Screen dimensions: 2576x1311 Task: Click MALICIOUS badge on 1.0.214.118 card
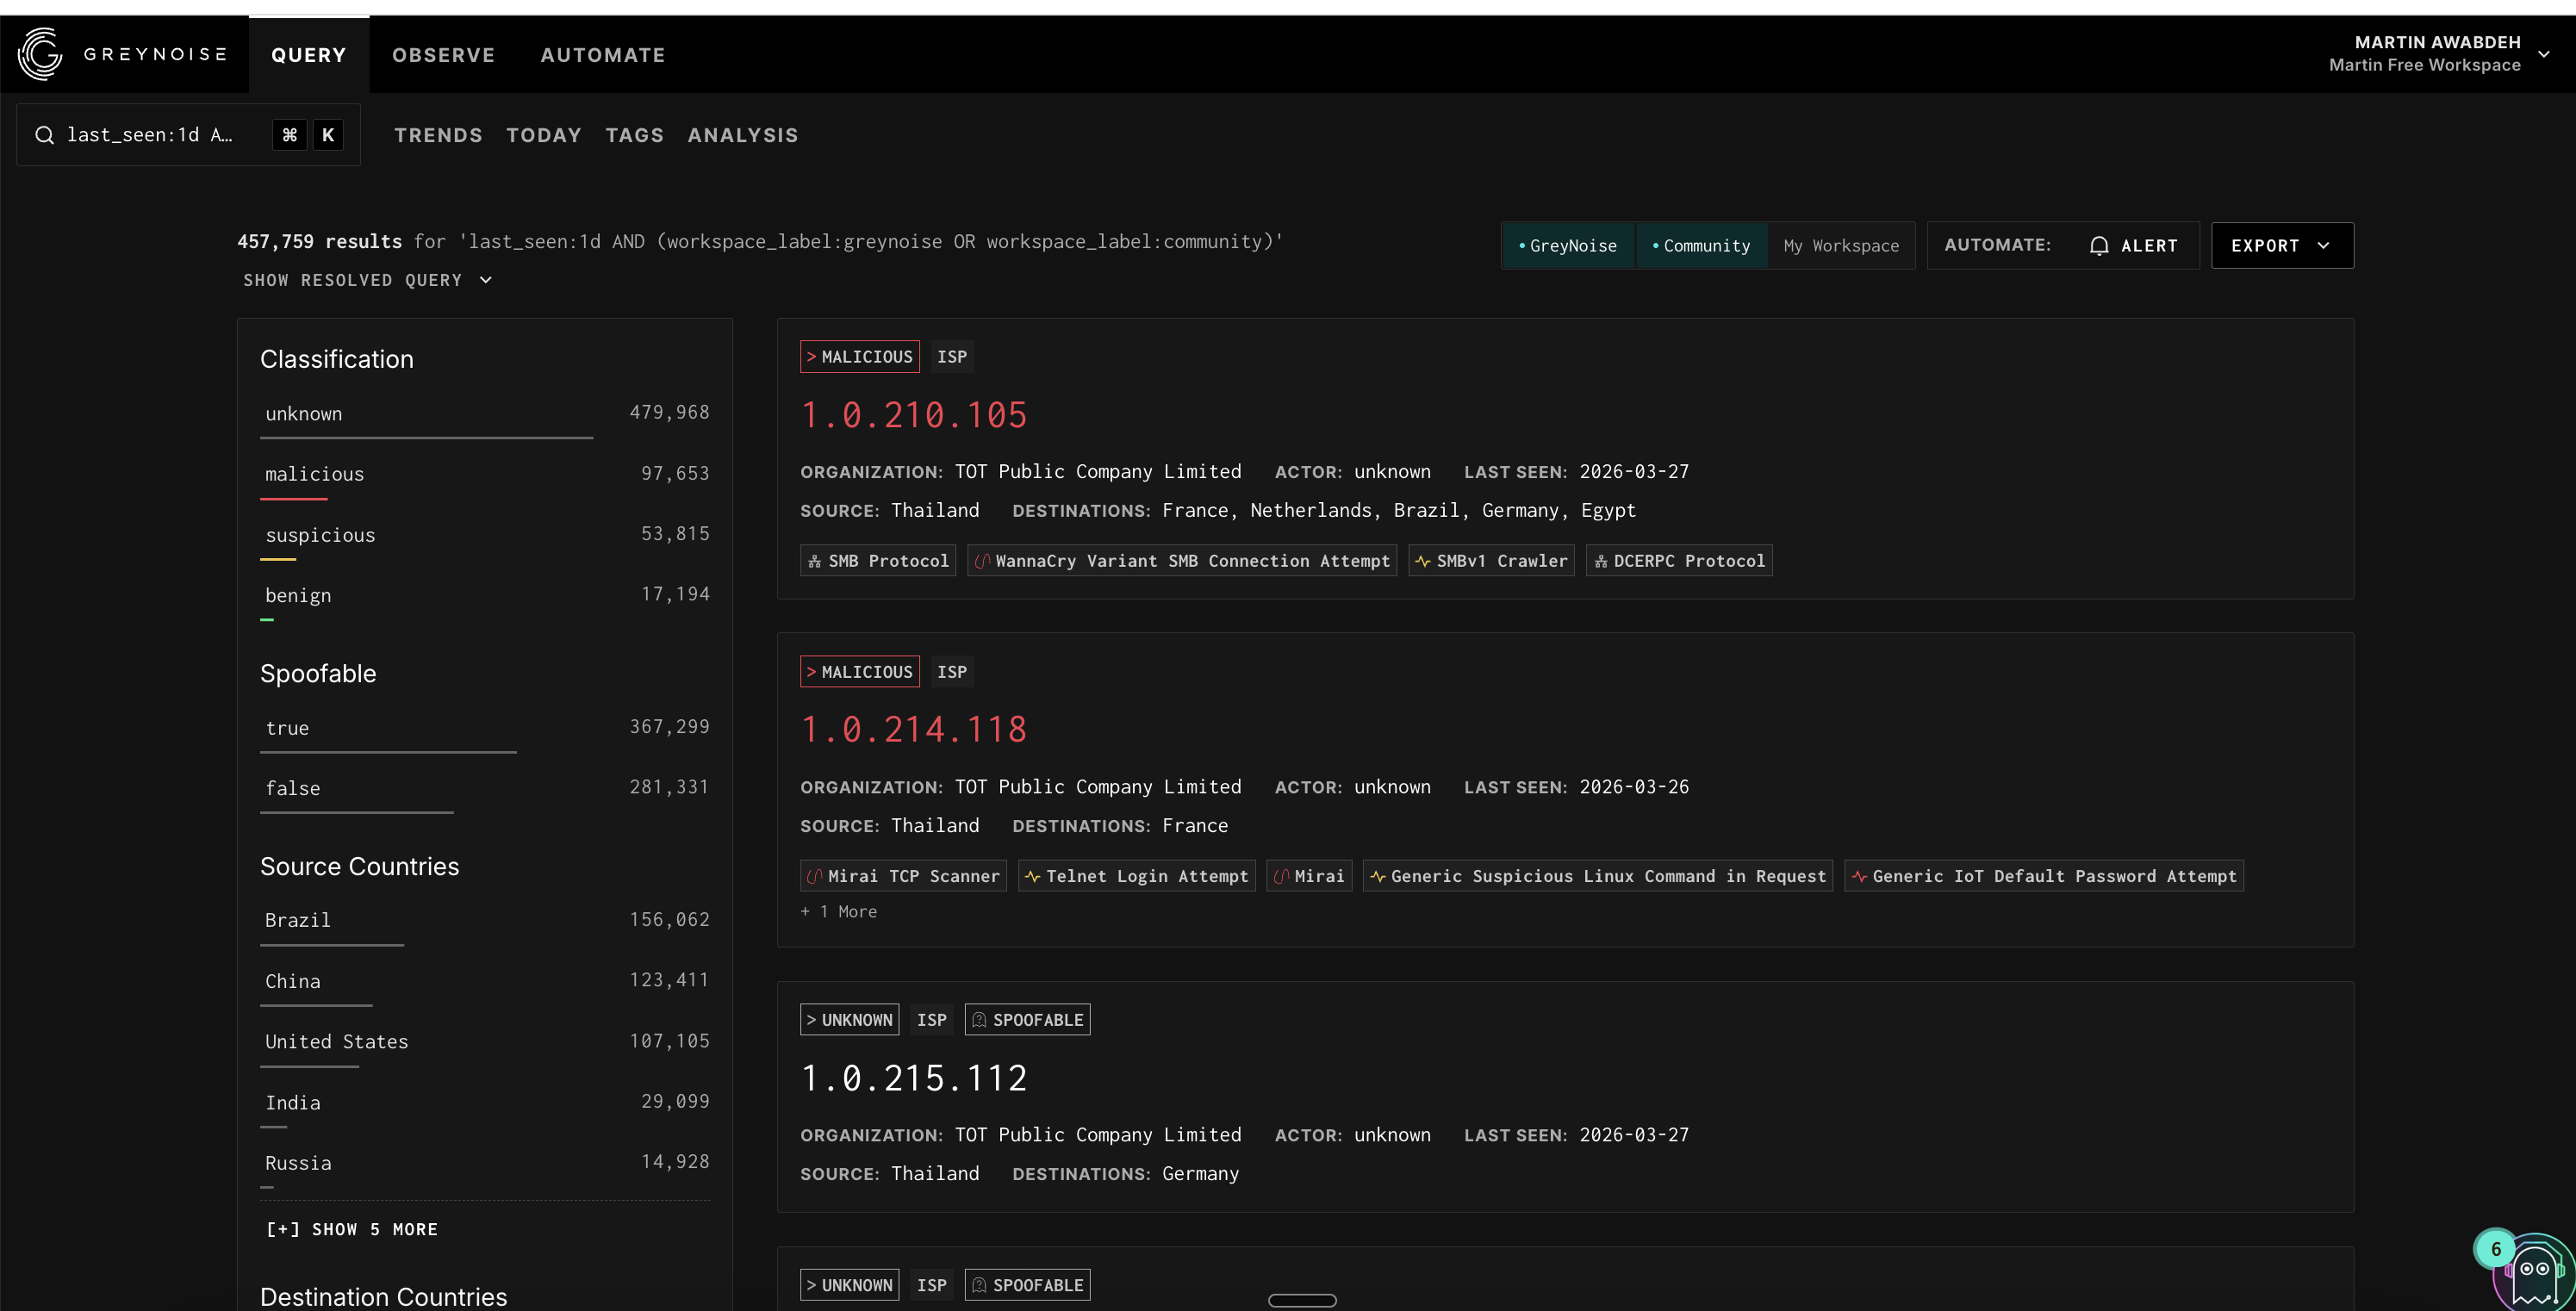click(859, 672)
